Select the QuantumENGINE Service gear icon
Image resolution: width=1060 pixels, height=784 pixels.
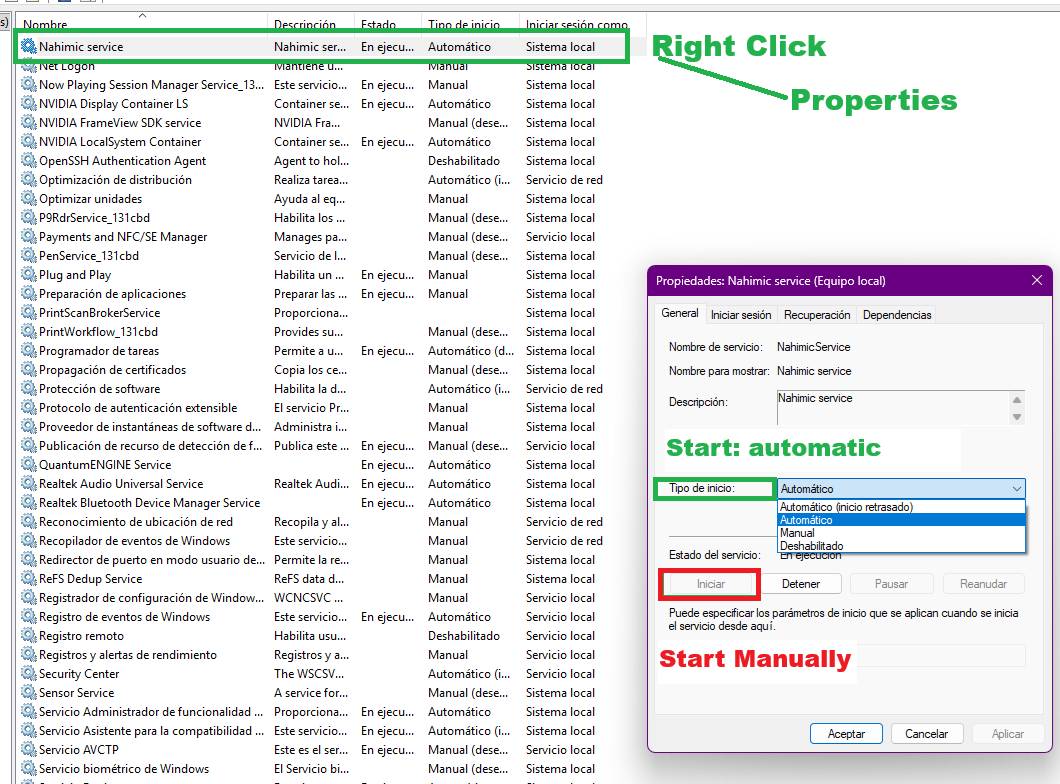point(29,465)
